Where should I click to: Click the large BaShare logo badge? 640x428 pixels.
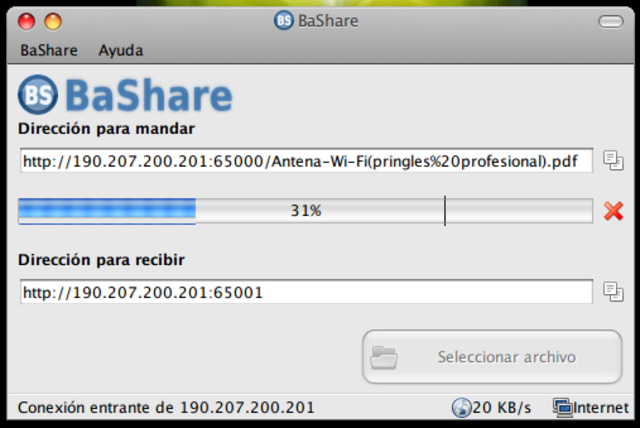pyautogui.click(x=38, y=95)
